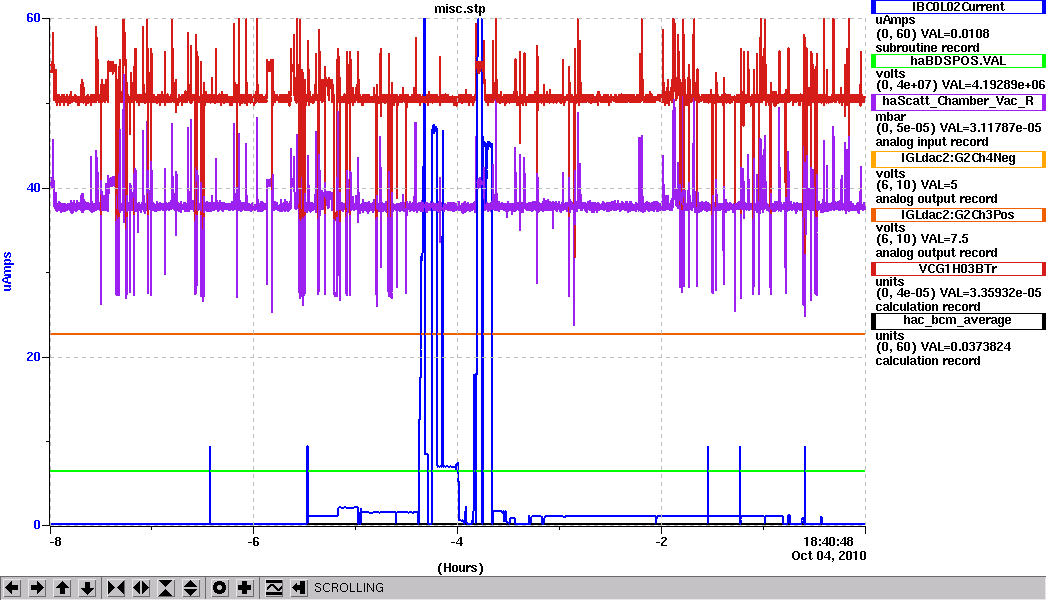Click the 18:40:48 timestamp
The image size is (1046, 600).
click(x=828, y=542)
